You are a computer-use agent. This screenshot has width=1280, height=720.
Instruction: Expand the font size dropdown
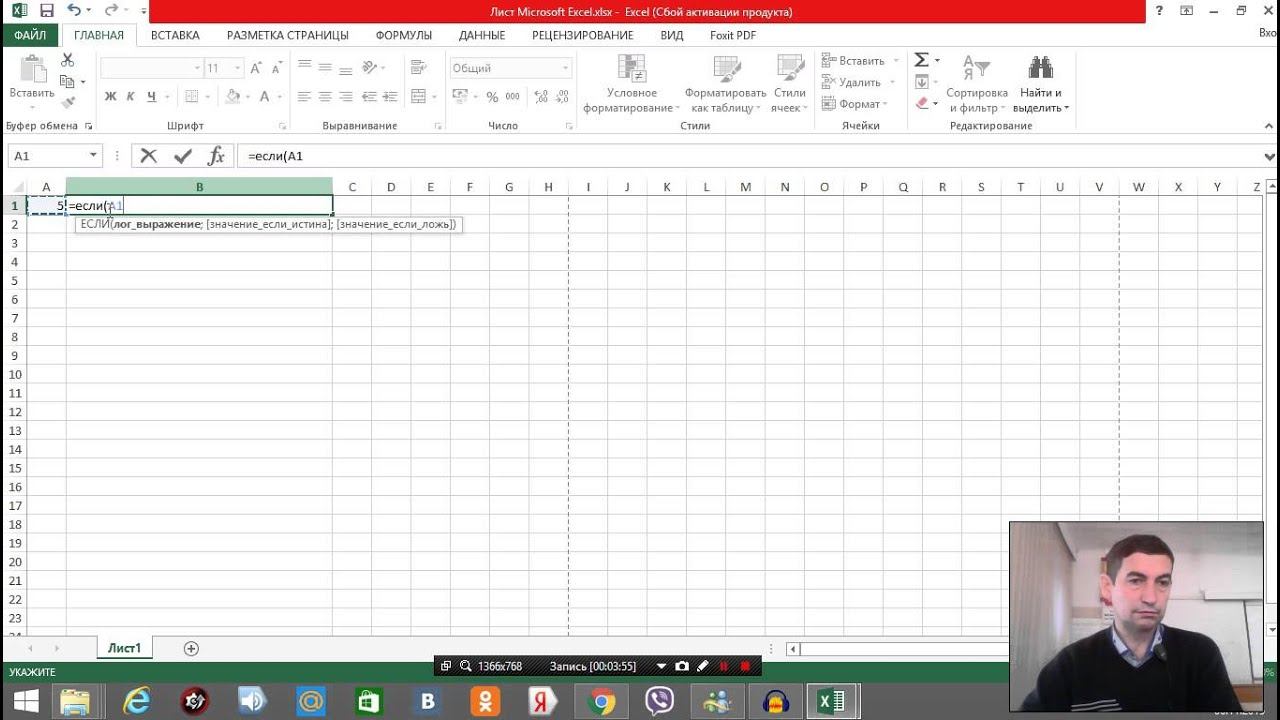[237, 68]
